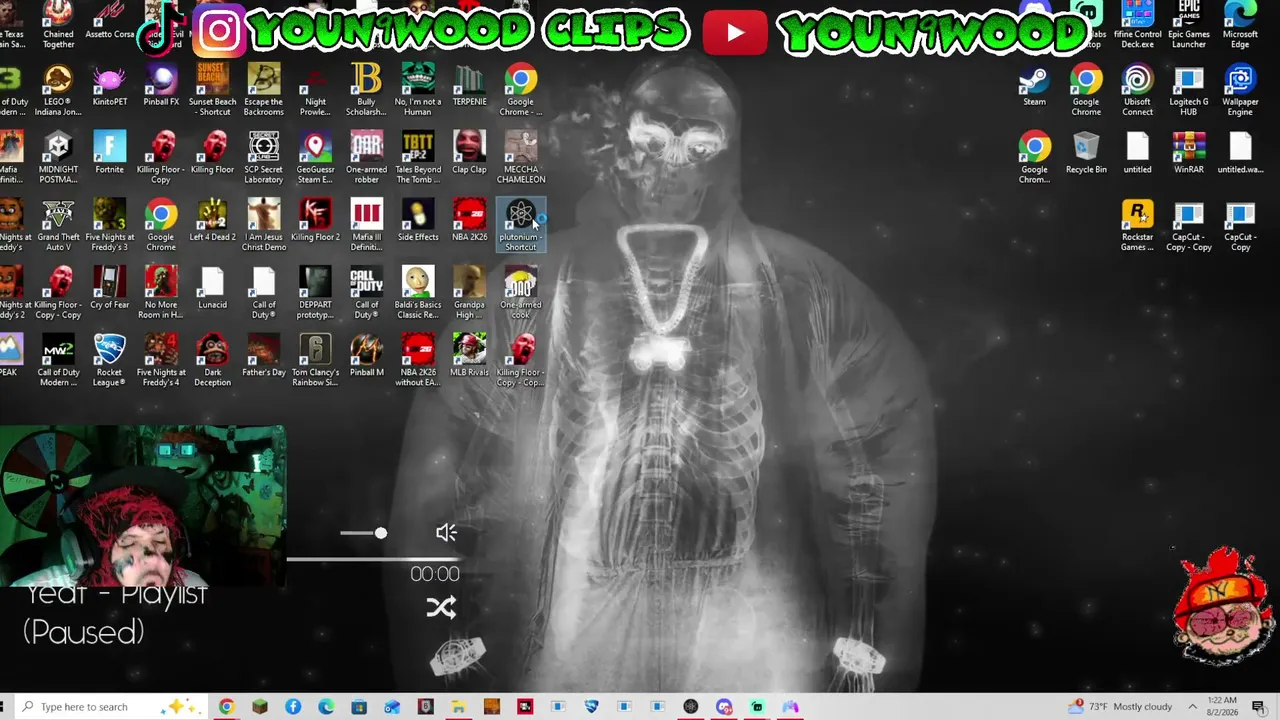Open the Grandpa High desktop icon

click(469, 294)
